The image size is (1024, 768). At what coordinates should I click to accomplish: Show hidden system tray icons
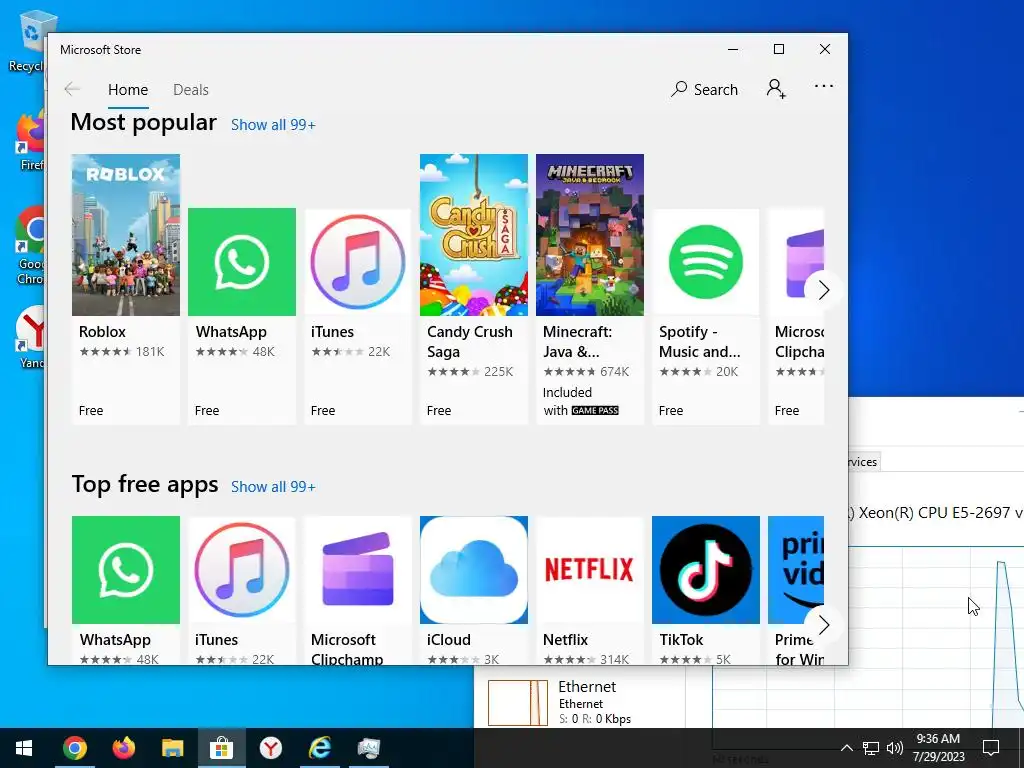(846, 748)
